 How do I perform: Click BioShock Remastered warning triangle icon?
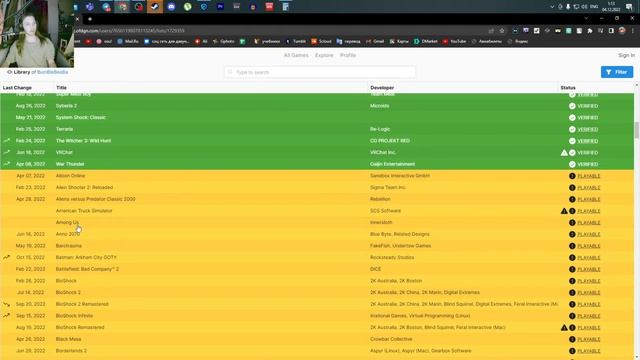[564, 328]
